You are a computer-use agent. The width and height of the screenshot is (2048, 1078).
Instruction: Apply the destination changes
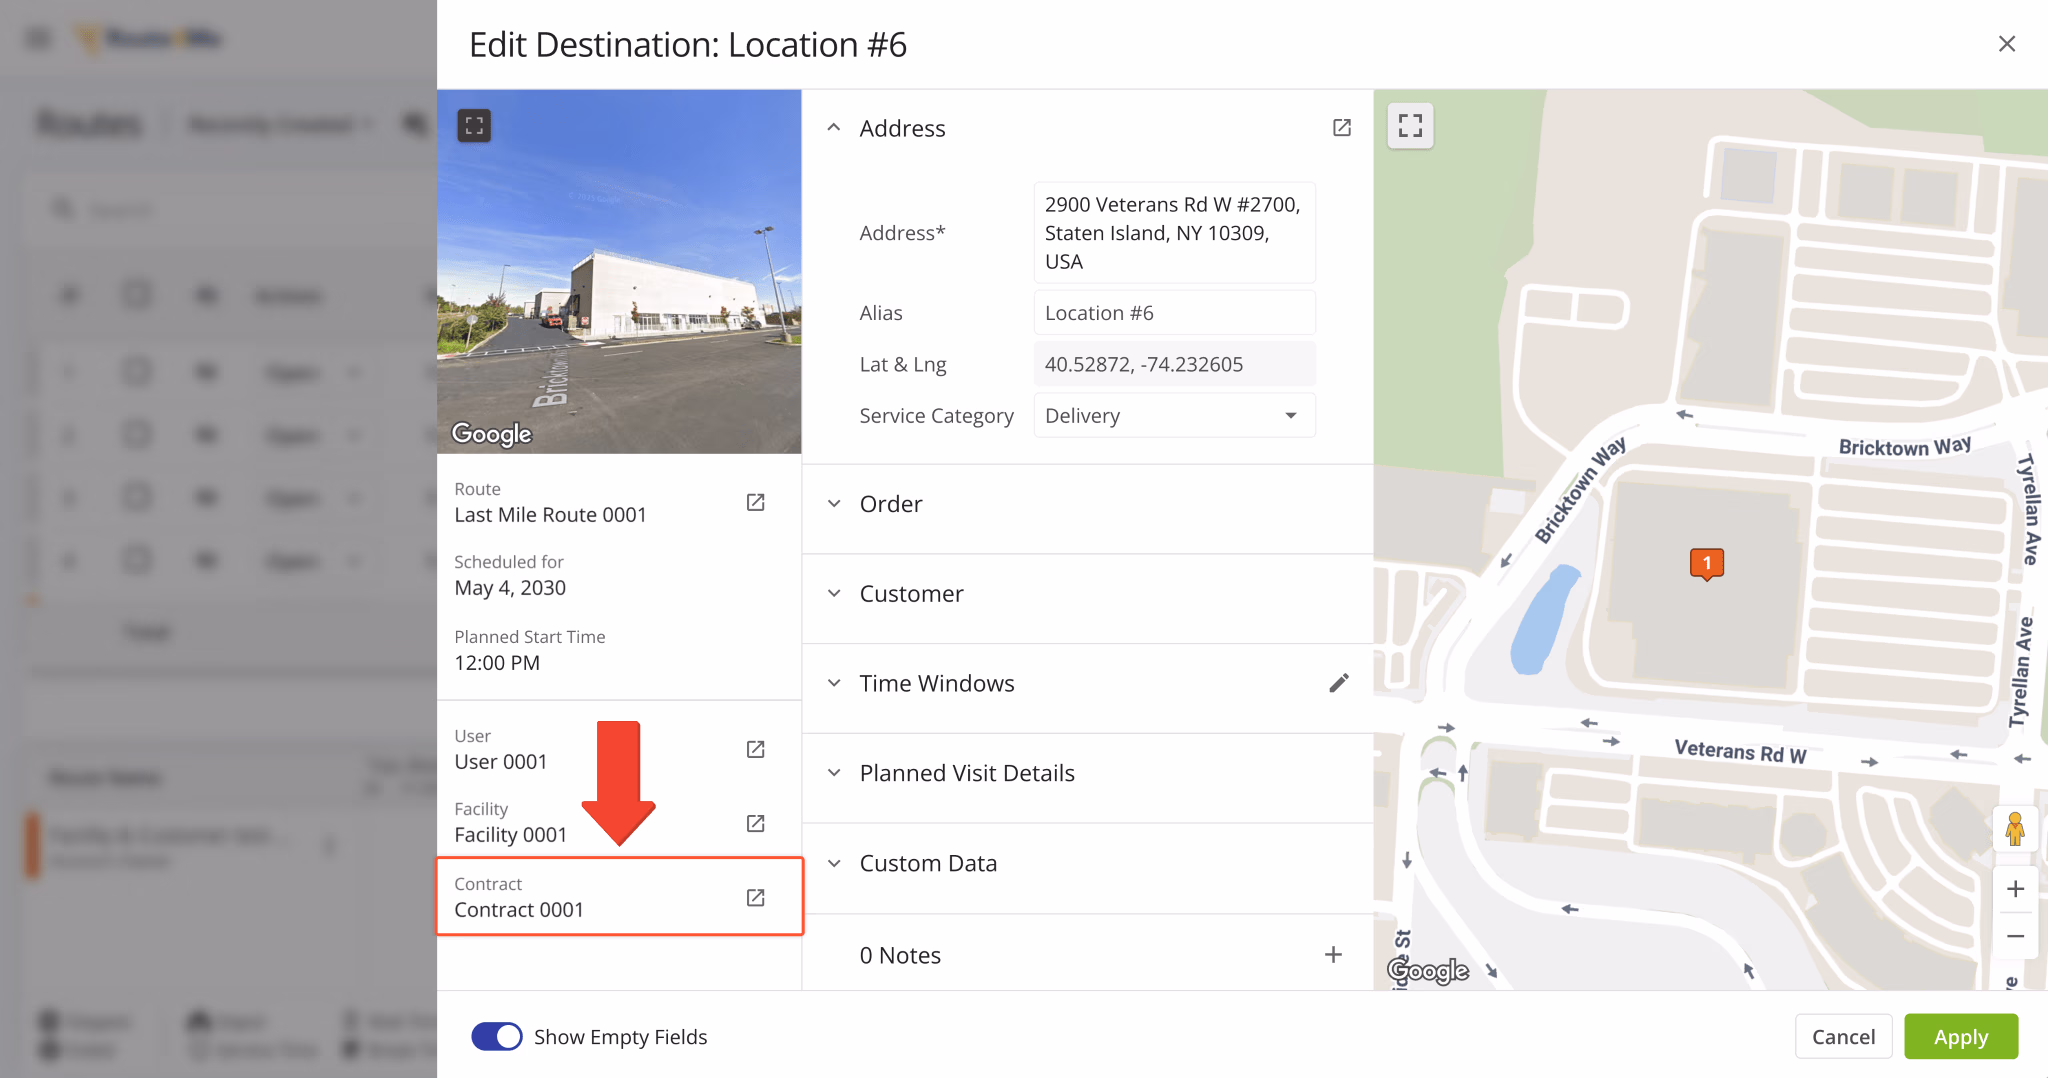pyautogui.click(x=1960, y=1036)
